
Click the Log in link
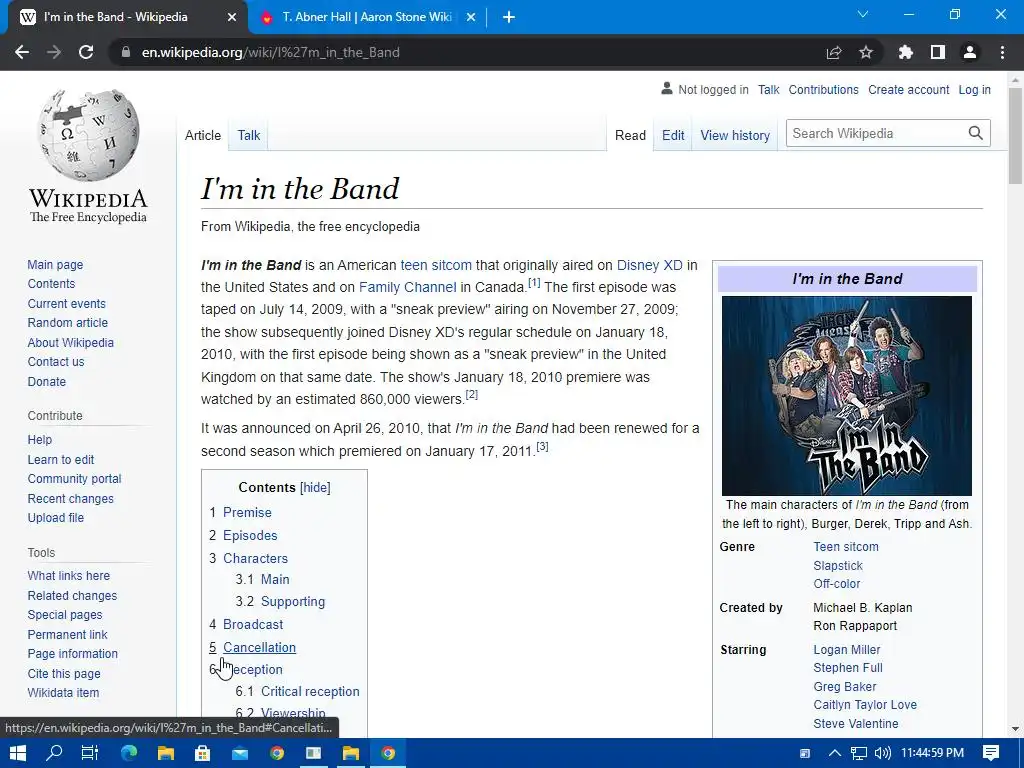pyautogui.click(x=974, y=89)
